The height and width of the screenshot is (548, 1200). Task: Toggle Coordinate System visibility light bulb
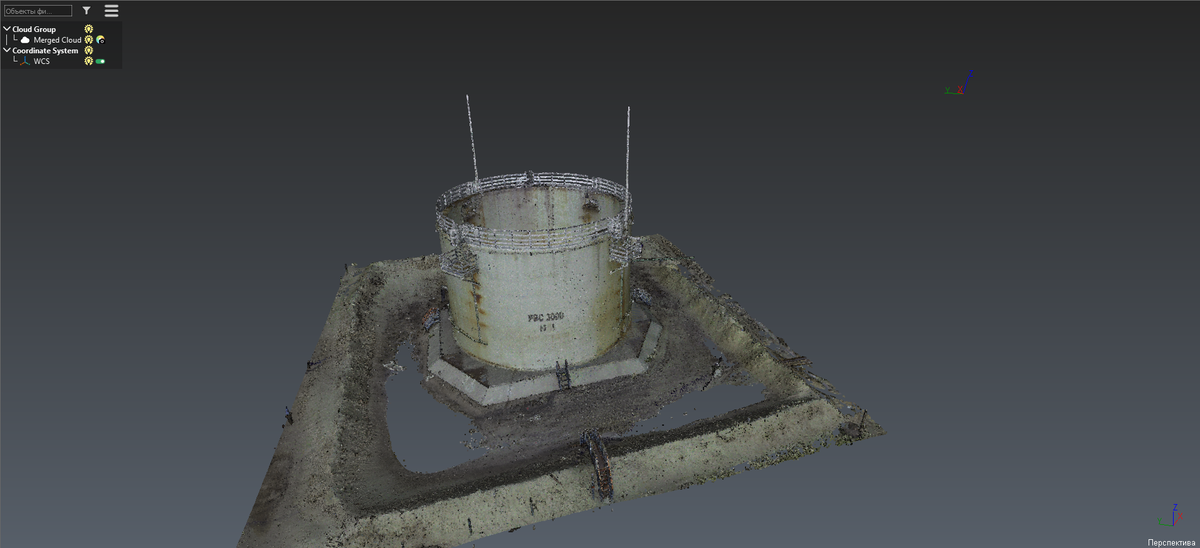point(89,50)
